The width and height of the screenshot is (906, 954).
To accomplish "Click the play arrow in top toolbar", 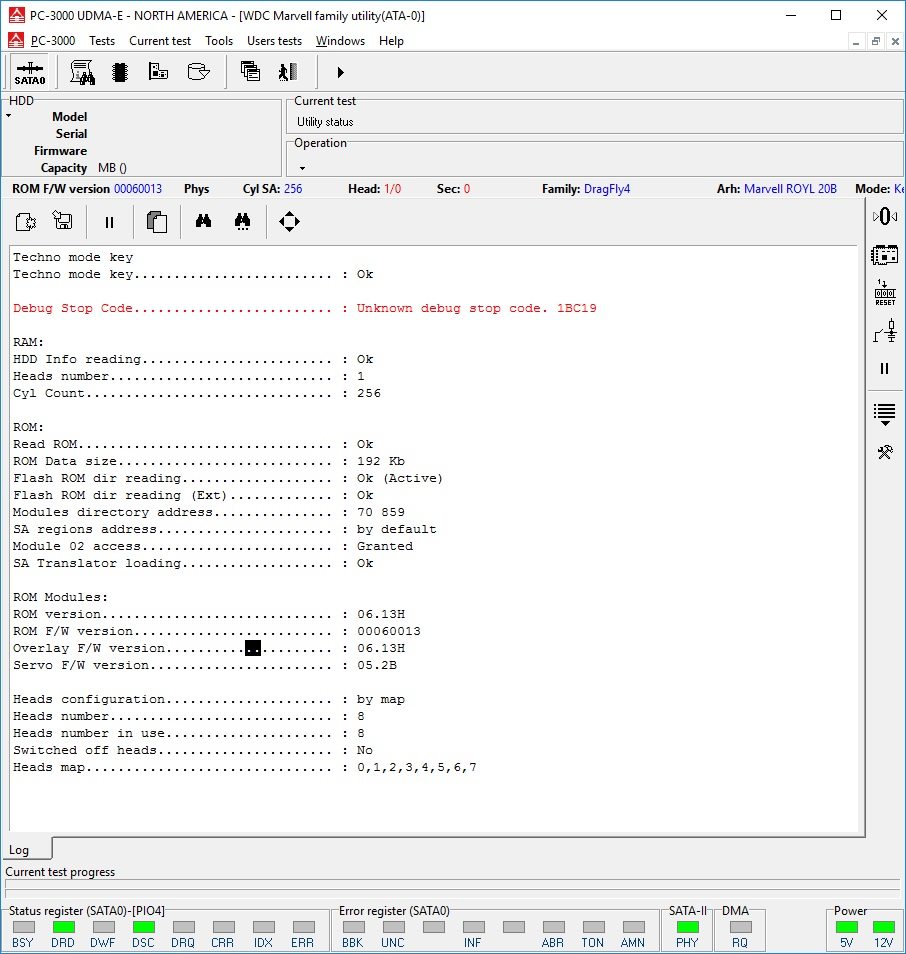I will 340,72.
